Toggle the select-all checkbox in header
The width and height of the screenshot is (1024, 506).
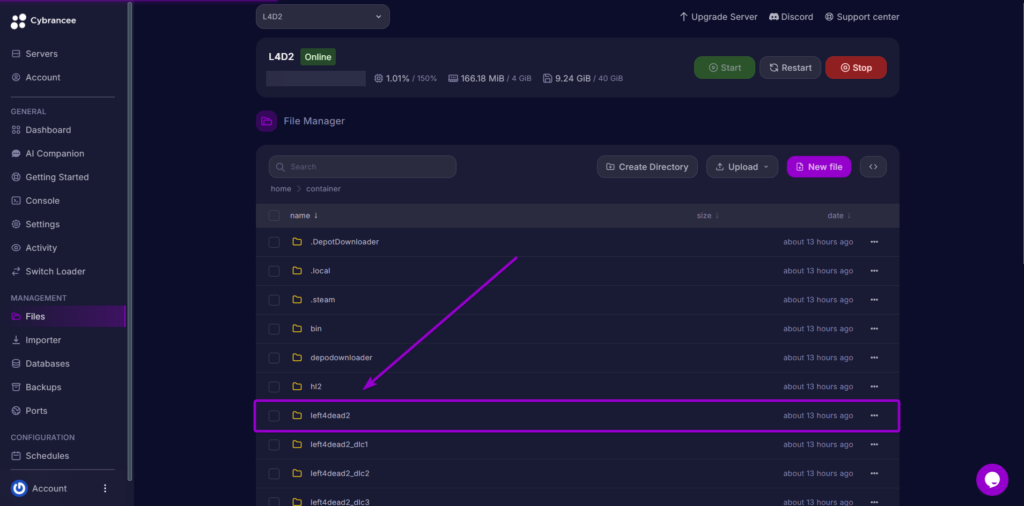[274, 215]
